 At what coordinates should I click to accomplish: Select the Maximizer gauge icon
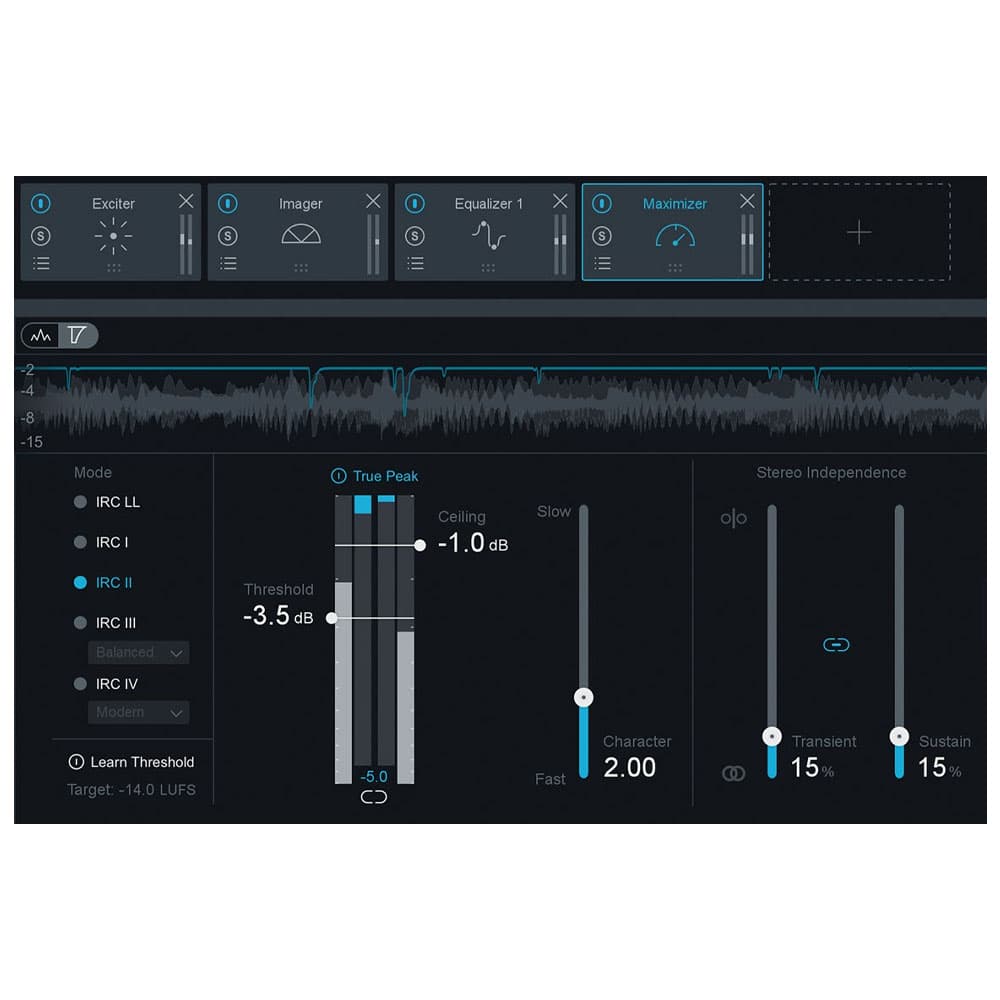click(675, 235)
